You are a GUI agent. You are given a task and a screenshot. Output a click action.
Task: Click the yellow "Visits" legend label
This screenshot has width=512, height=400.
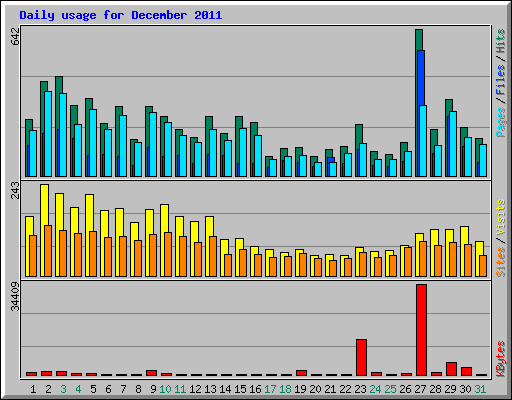click(501, 218)
